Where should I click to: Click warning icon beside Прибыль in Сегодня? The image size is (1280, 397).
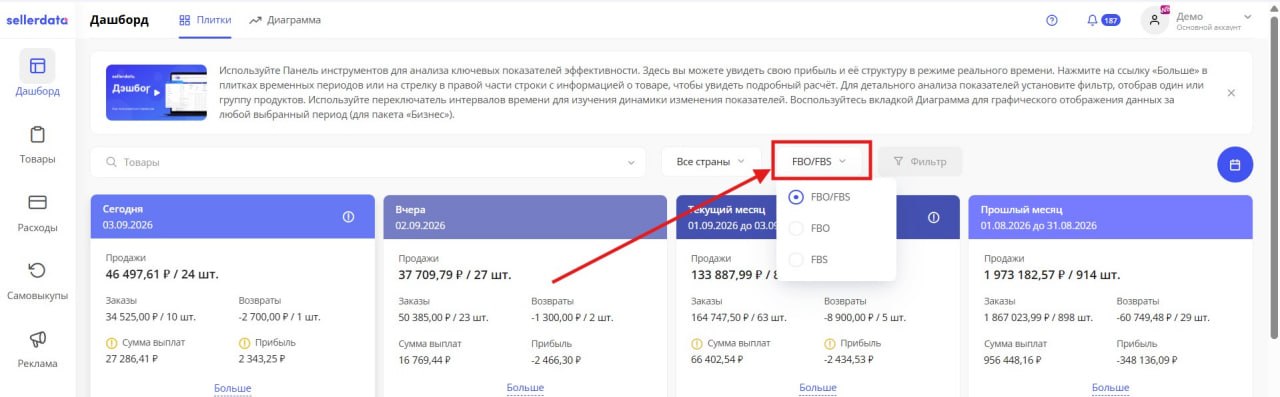pyautogui.click(x=244, y=342)
